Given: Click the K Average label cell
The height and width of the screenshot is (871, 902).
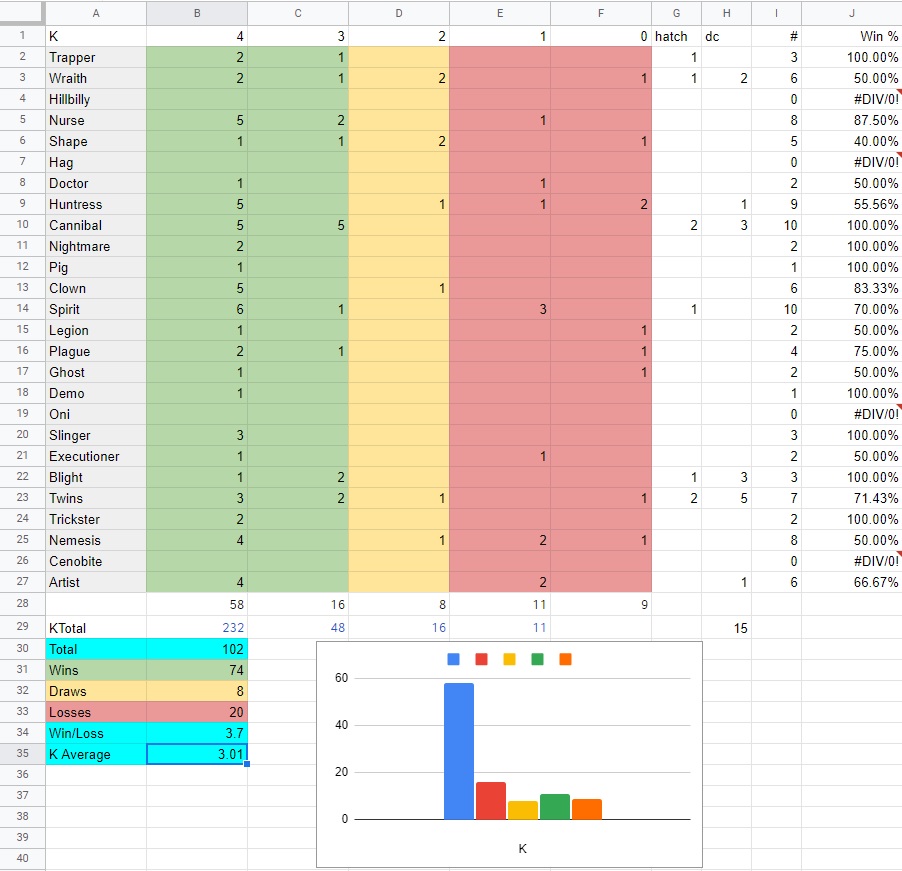Looking at the screenshot, I should point(96,754).
